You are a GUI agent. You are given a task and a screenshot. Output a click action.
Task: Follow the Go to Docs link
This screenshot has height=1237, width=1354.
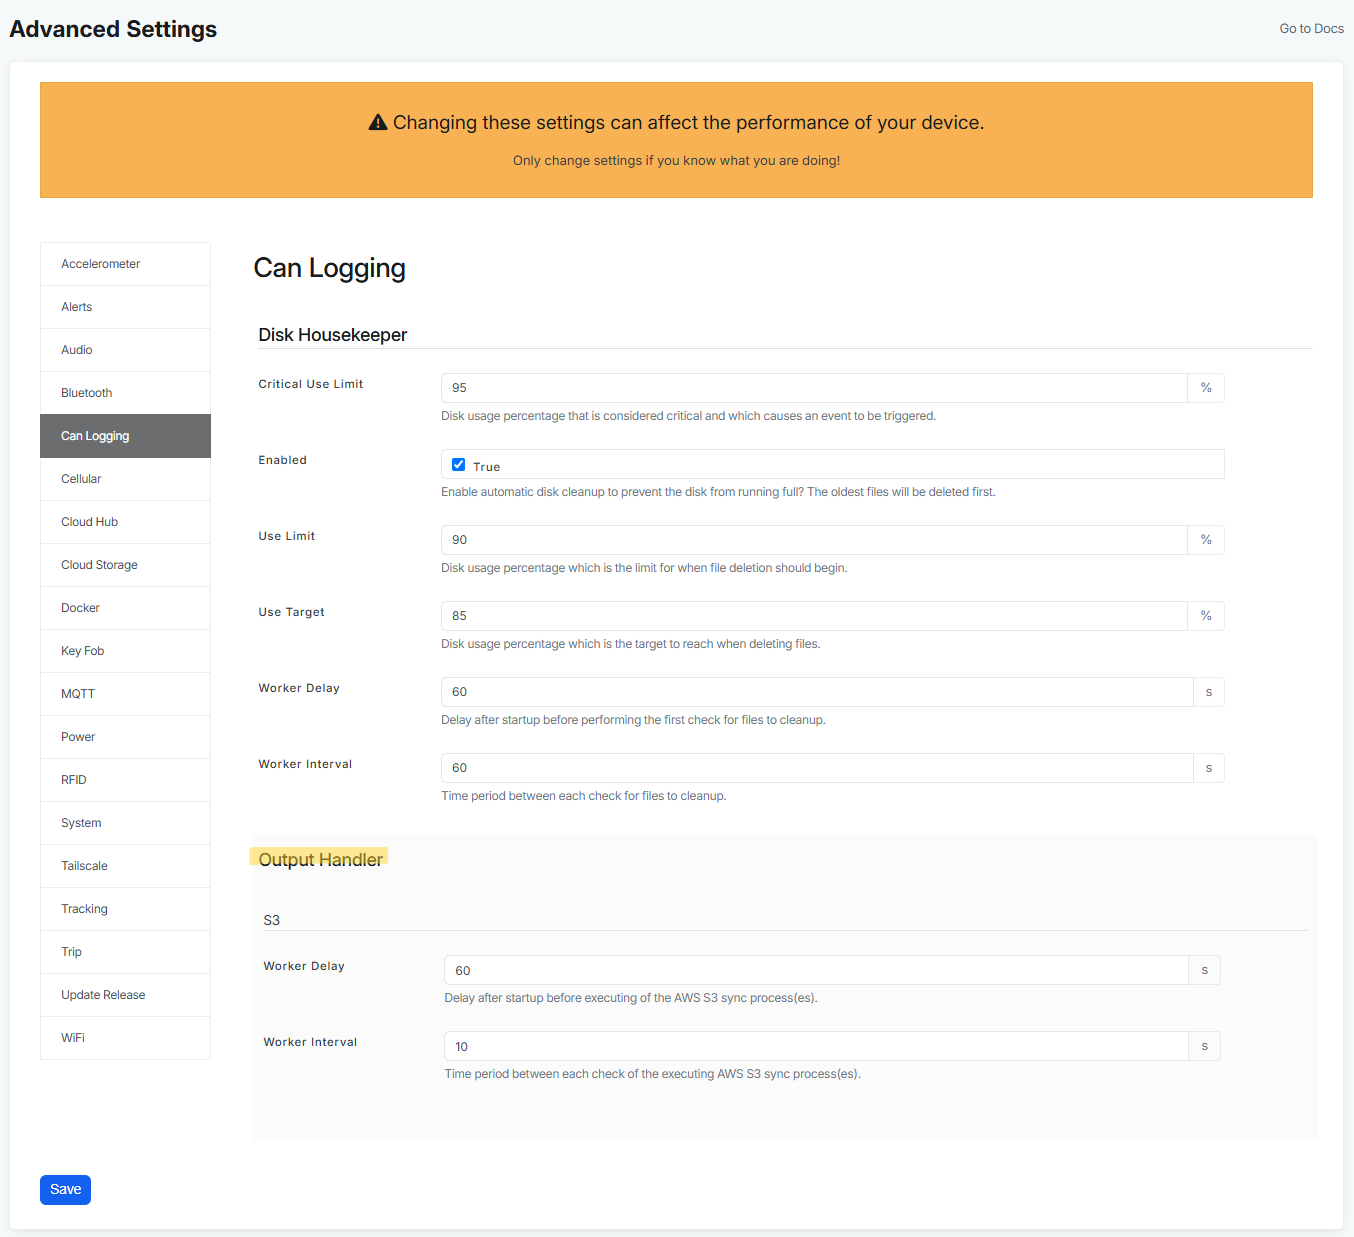[x=1311, y=29]
